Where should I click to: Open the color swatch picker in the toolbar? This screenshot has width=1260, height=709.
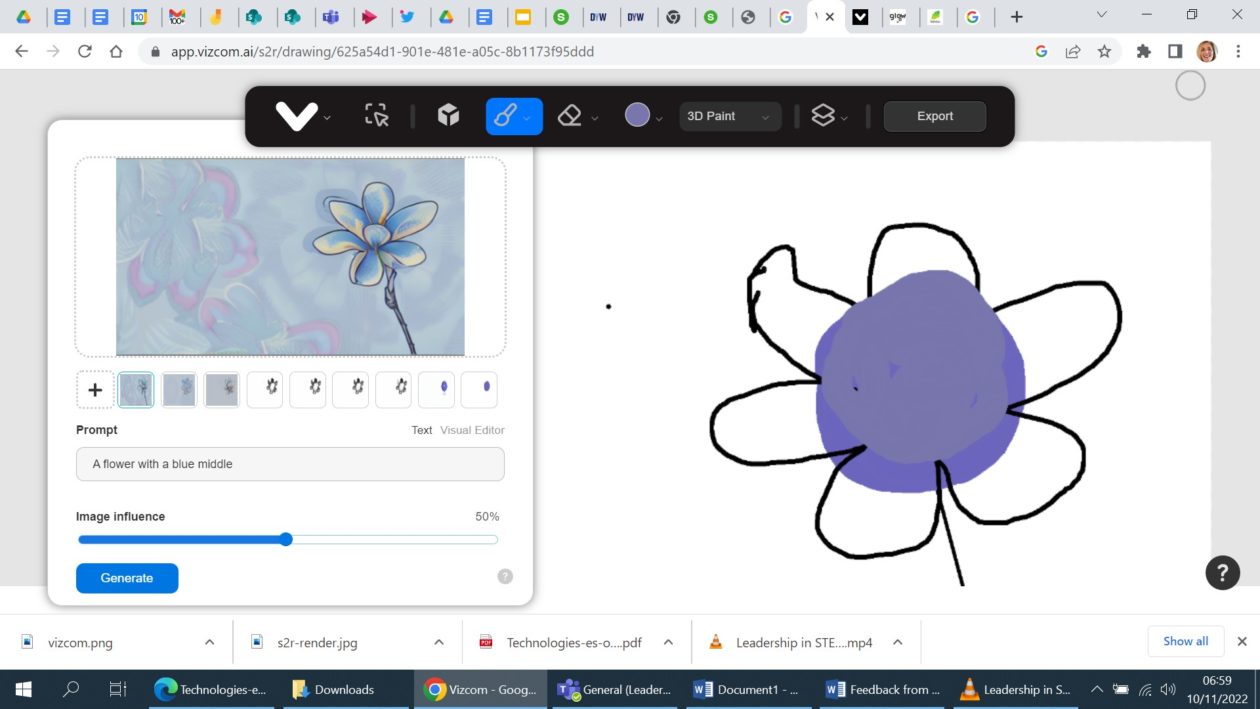(x=637, y=115)
